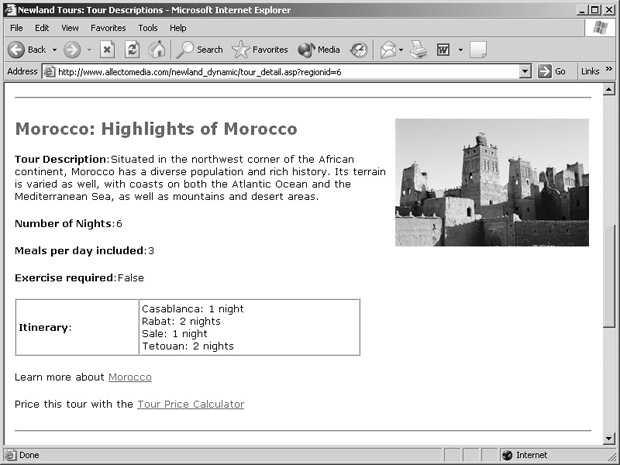Viewport: 620px width, 465px height.
Task: Follow the Morocco link
Action: coord(130,377)
